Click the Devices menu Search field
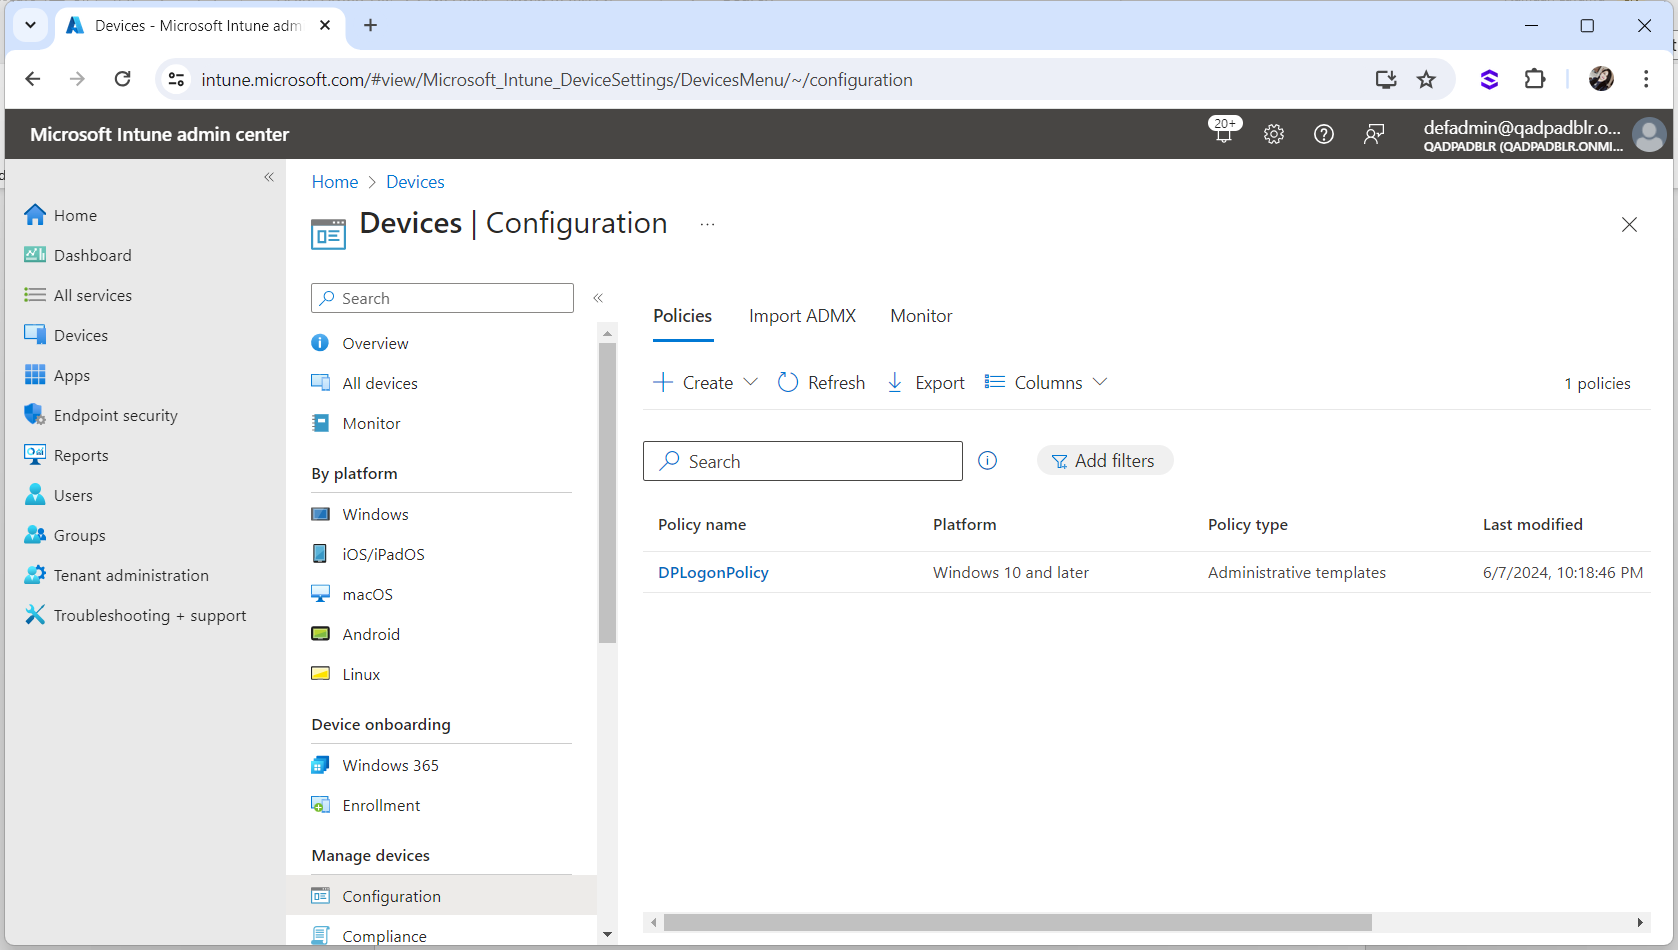The width and height of the screenshot is (1678, 950). tap(442, 298)
